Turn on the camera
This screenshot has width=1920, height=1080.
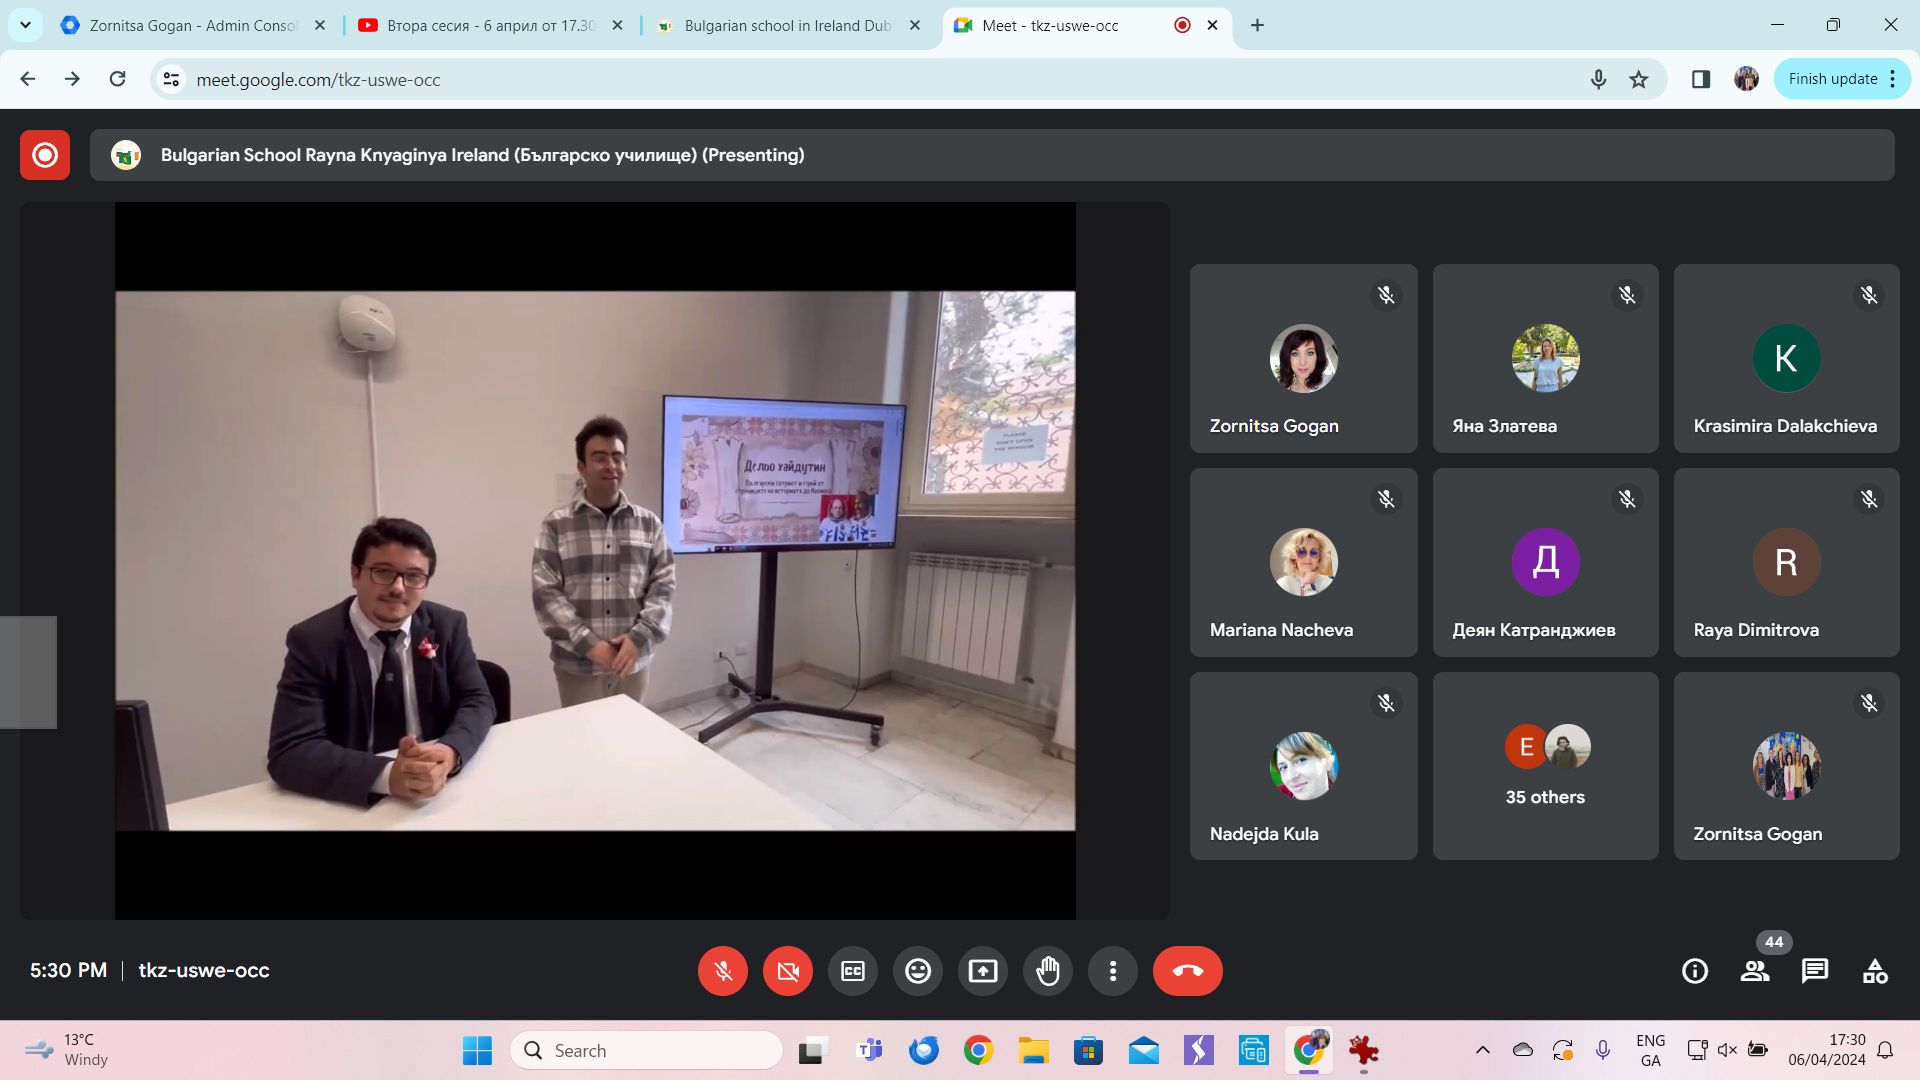pos(788,971)
